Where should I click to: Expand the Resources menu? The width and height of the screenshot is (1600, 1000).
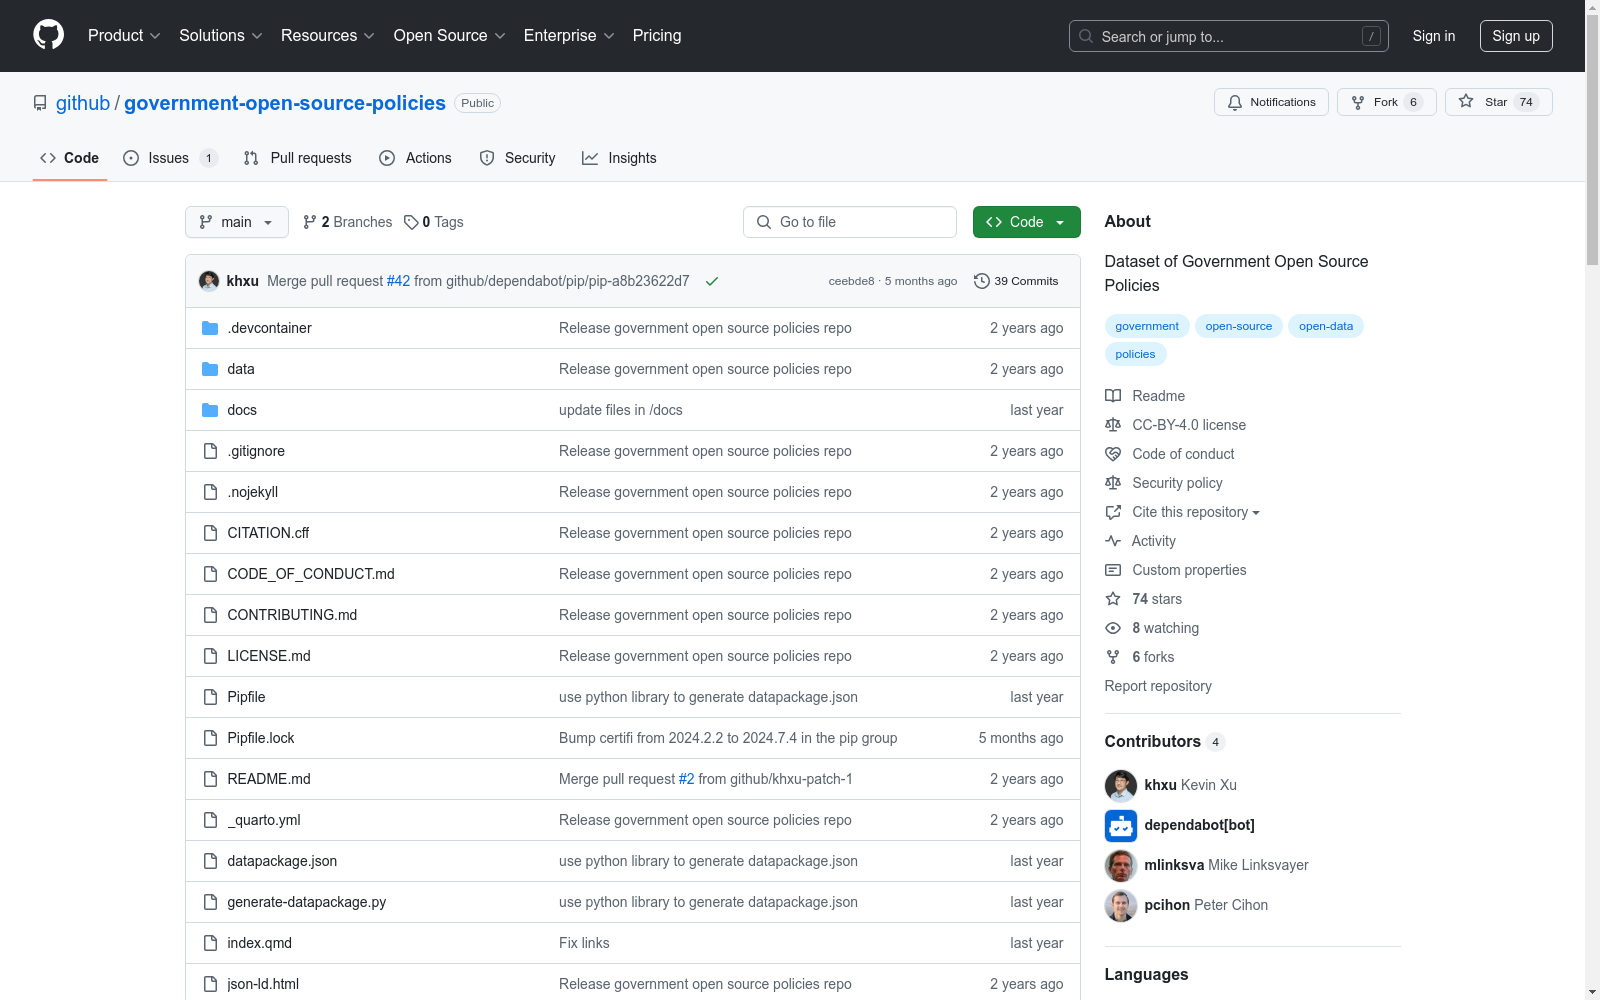(x=328, y=36)
